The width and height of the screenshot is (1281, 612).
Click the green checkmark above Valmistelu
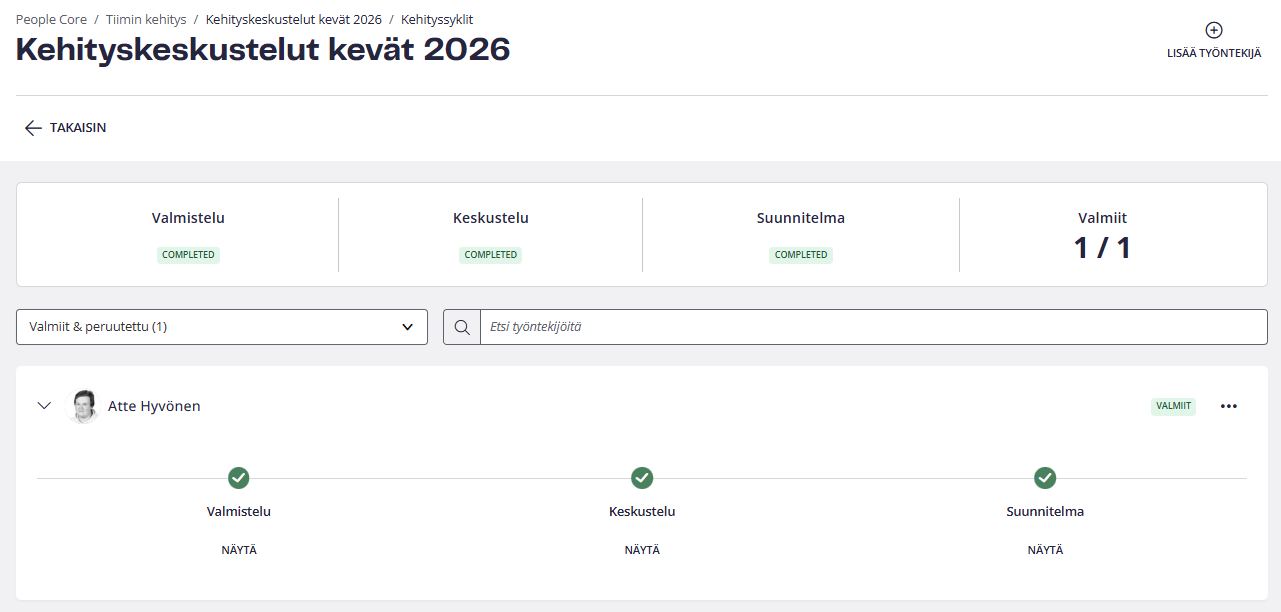click(239, 478)
